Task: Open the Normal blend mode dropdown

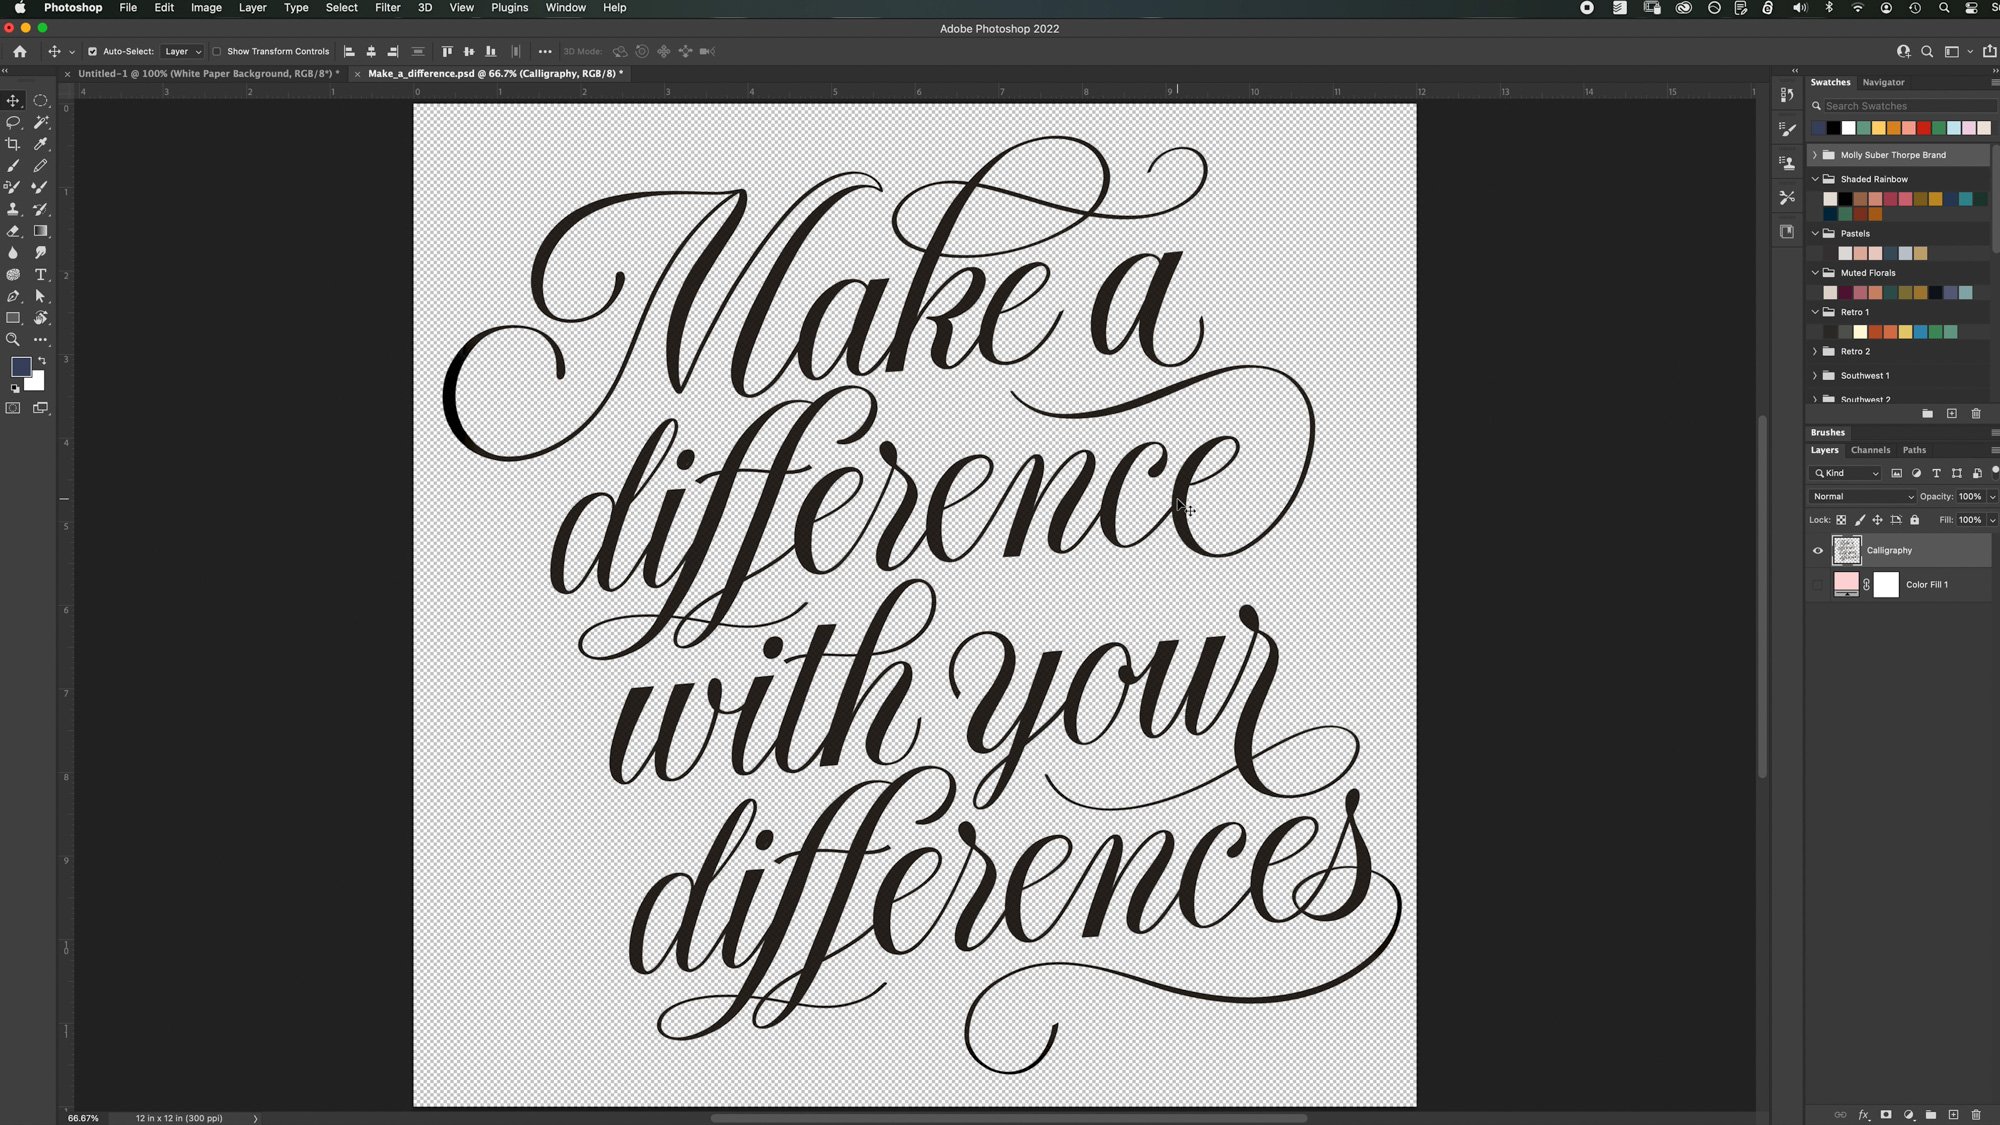Action: coord(1861,496)
